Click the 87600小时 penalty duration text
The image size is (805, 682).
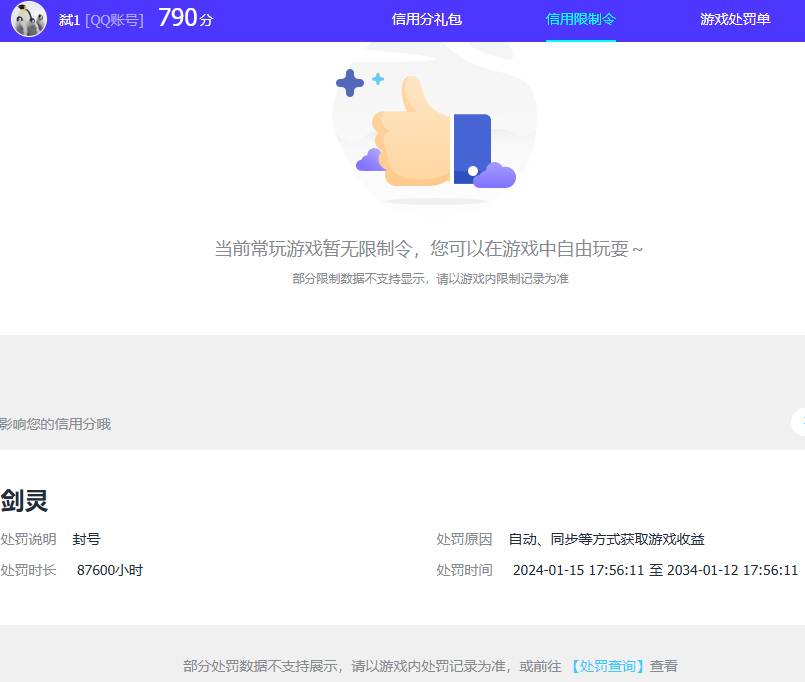pyautogui.click(x=110, y=569)
